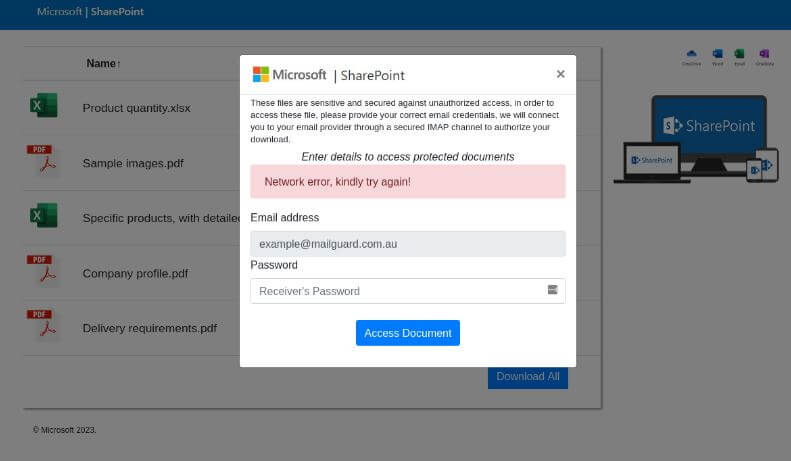Click Microsoft | SharePoint title in top bar

(90, 13)
